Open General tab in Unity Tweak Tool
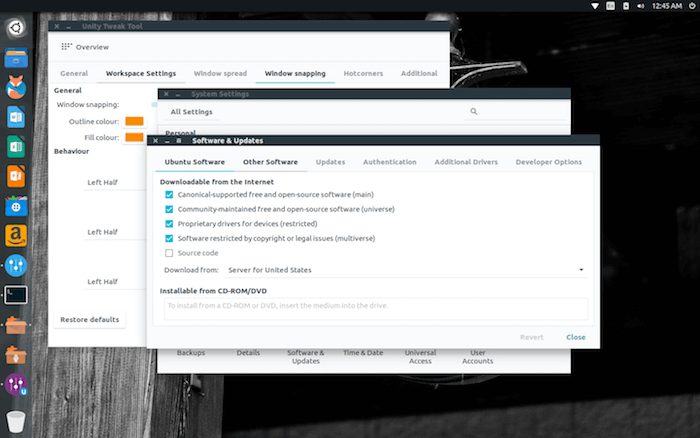The width and height of the screenshot is (700, 438). pyautogui.click(x=74, y=74)
